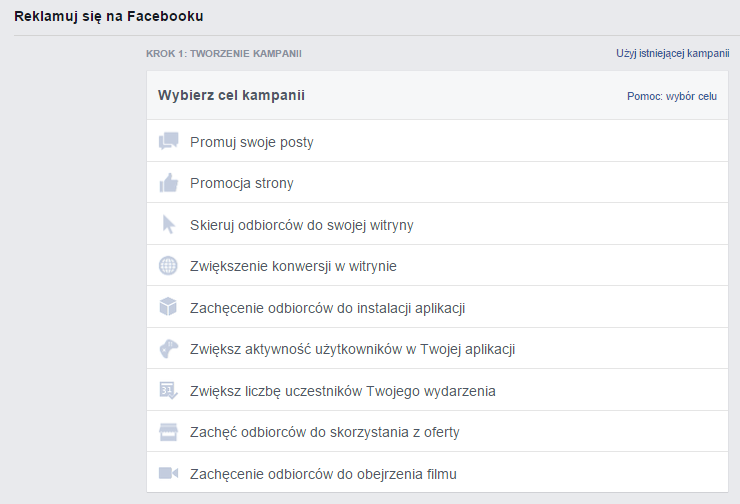Screen dimensions: 740x504
Task: Choose 'Zachęć odbiorców do skorzystania z oferty'
Action: (x=437, y=431)
